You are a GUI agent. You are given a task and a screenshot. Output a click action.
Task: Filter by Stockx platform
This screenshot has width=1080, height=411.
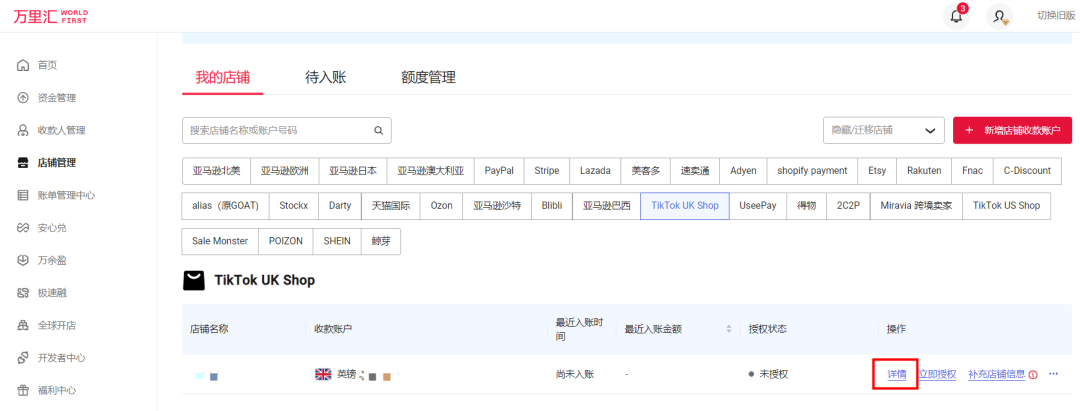[294, 206]
